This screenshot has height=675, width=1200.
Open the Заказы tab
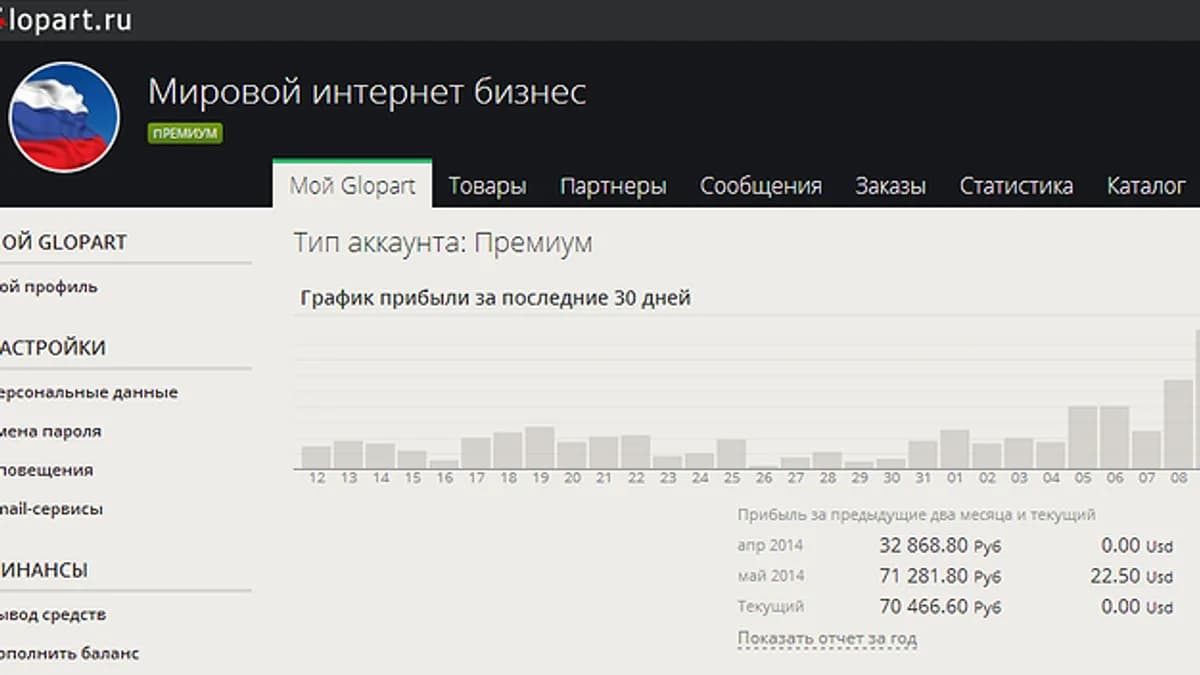click(x=890, y=186)
